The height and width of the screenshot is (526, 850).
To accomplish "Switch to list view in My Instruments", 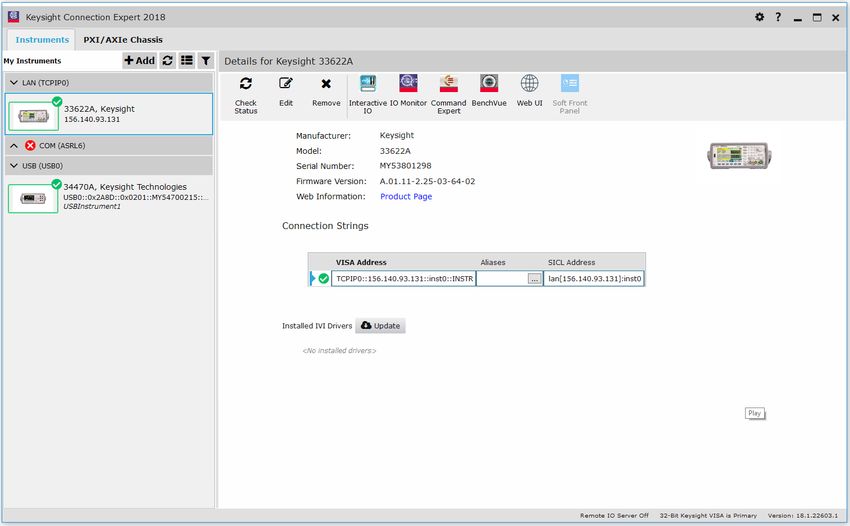I will pos(186,61).
